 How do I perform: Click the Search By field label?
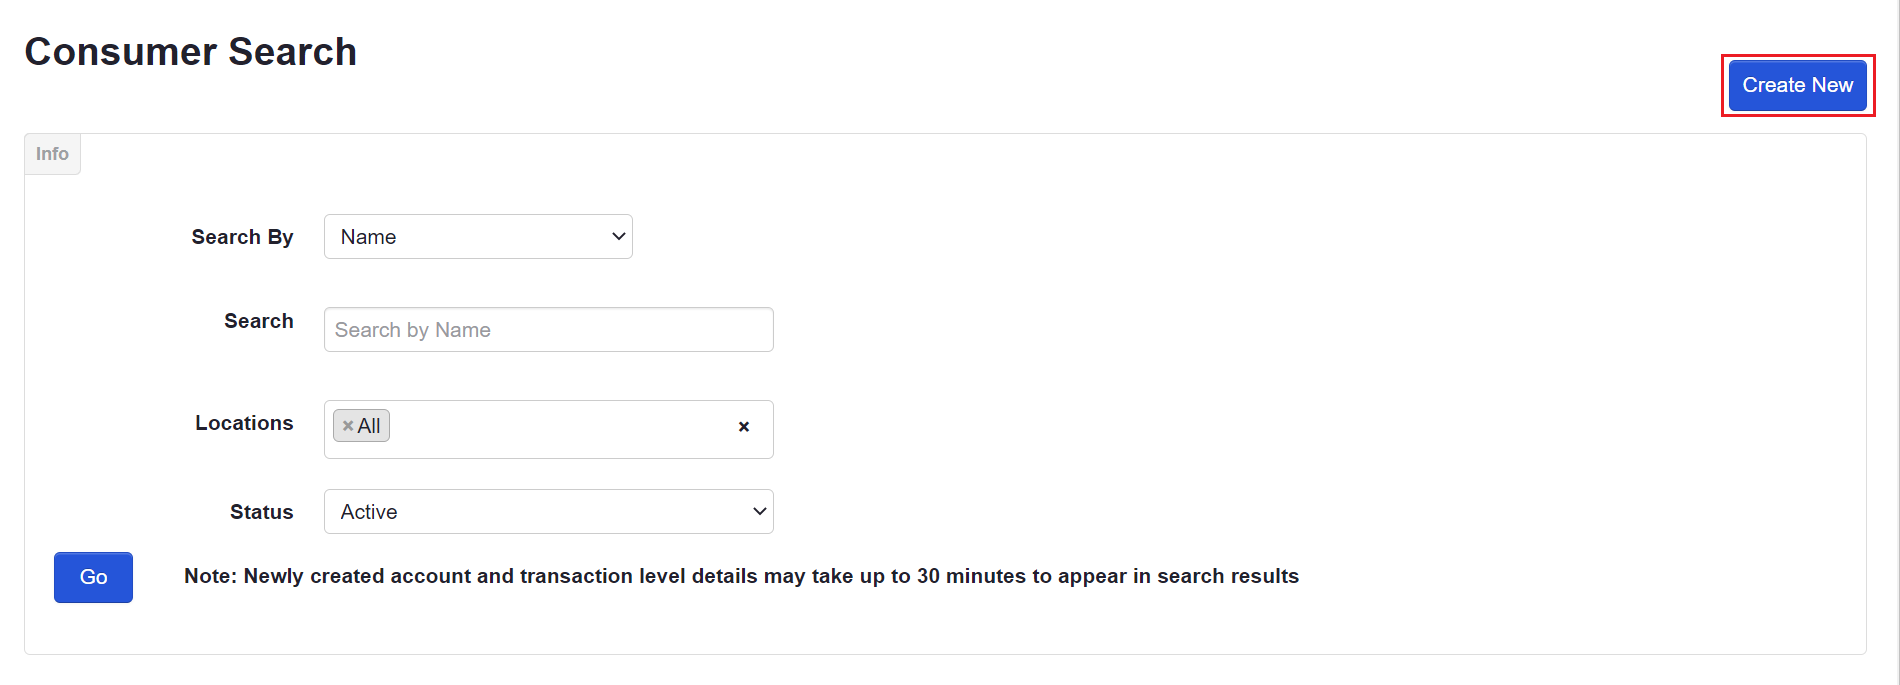(242, 237)
